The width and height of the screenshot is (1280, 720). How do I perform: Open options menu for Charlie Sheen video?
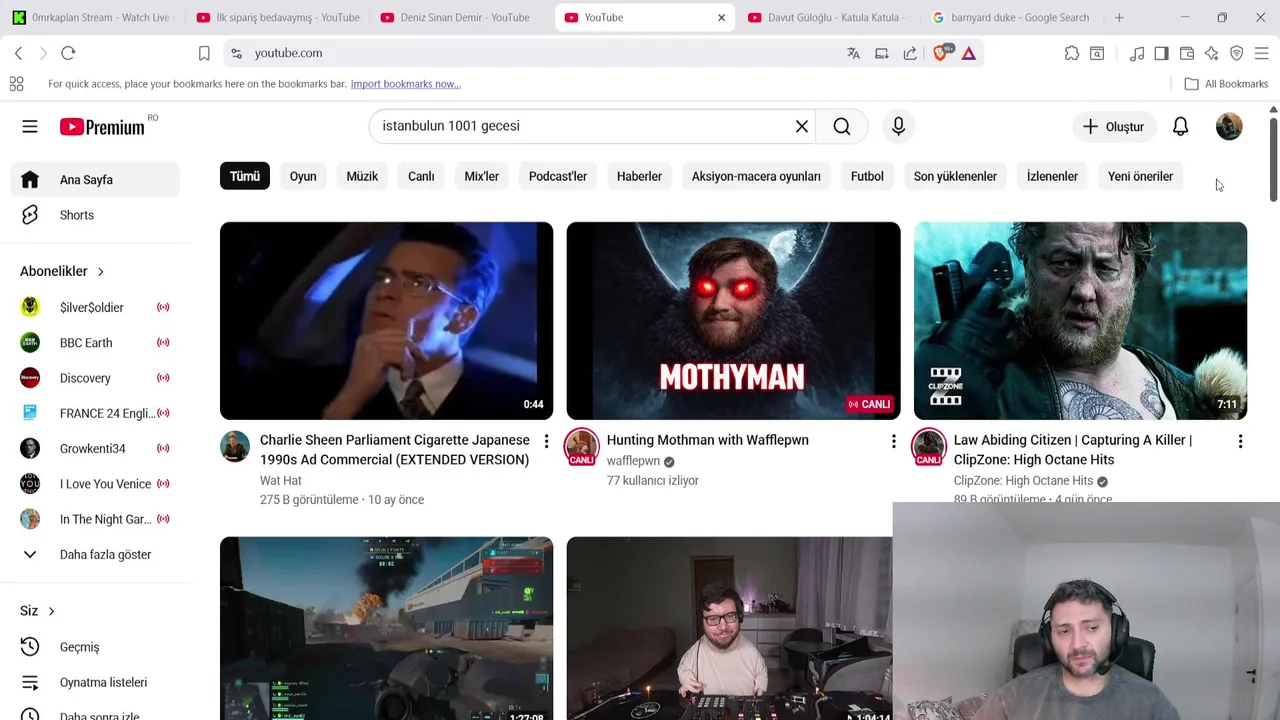point(546,441)
